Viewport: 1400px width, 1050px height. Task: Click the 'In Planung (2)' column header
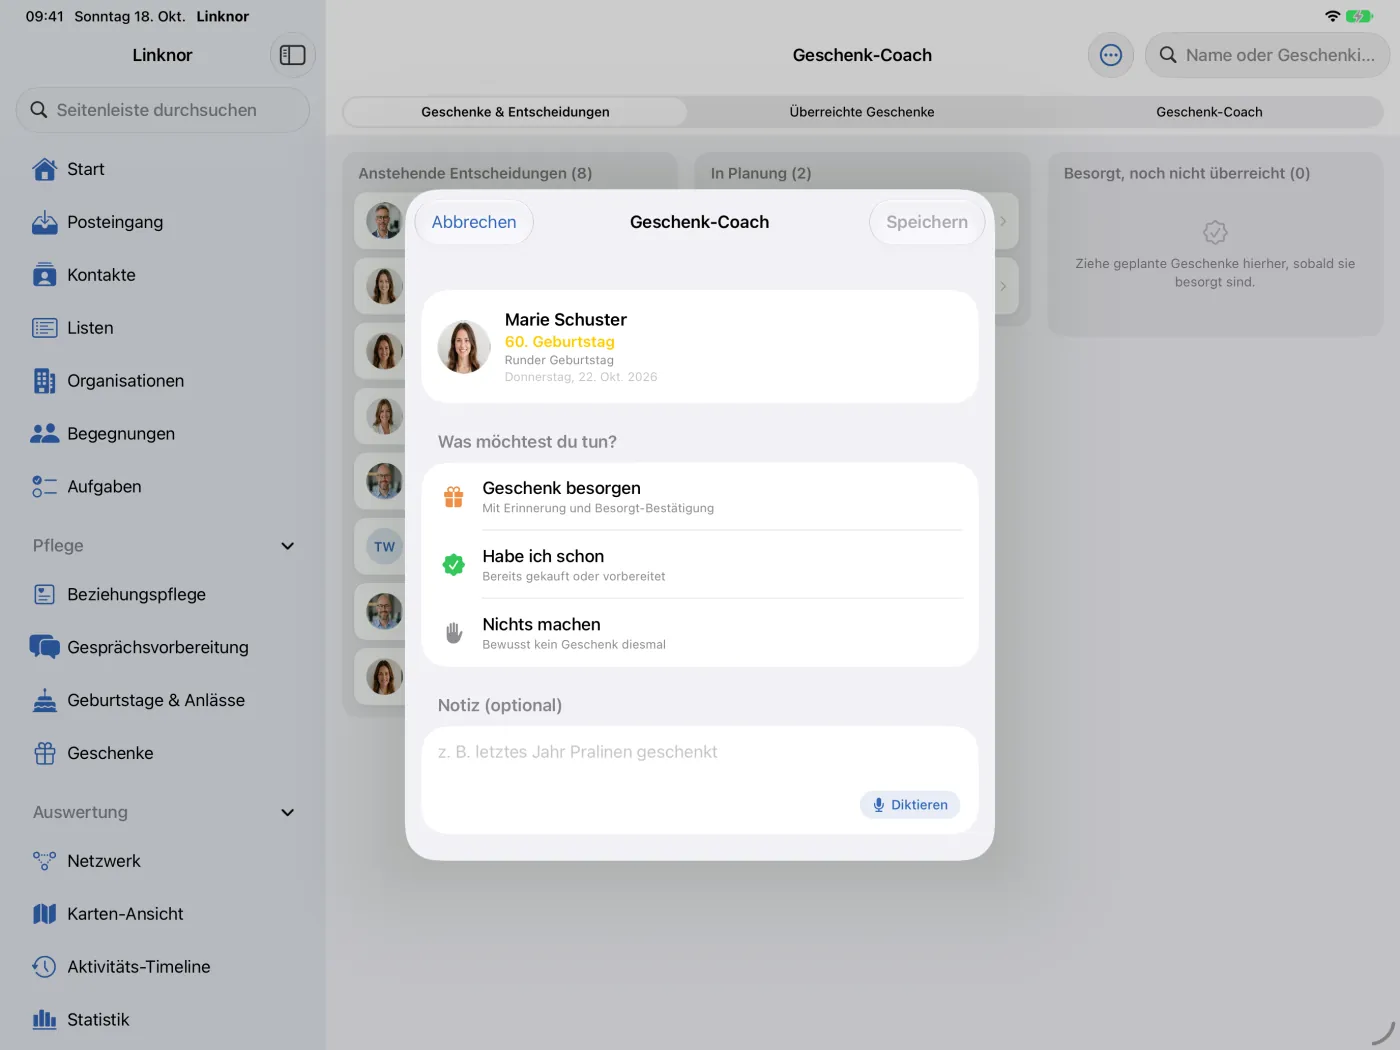coord(761,173)
